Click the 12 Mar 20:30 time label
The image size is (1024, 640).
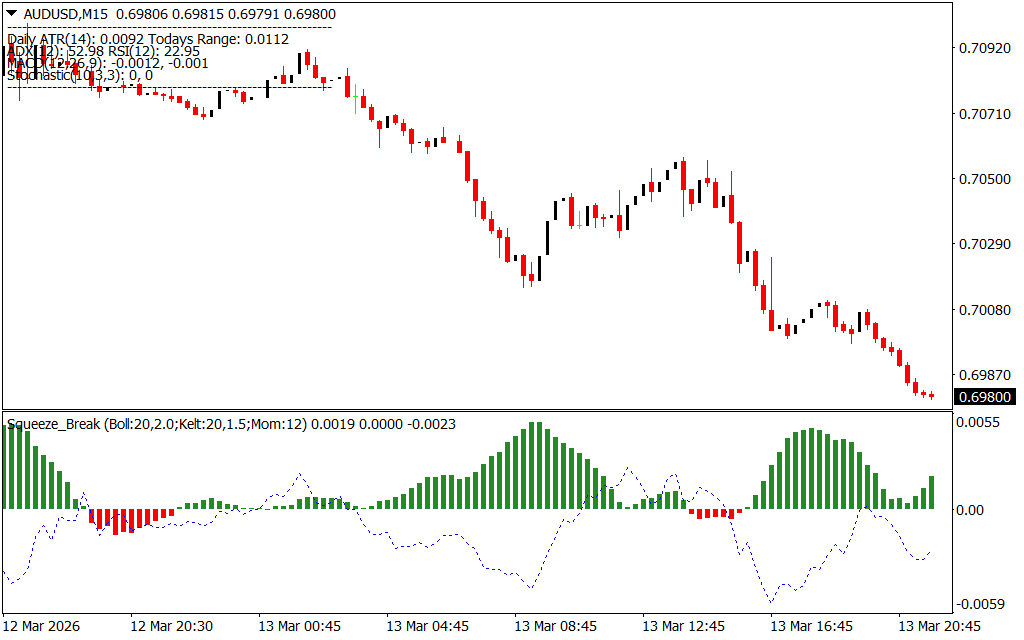click(x=171, y=626)
